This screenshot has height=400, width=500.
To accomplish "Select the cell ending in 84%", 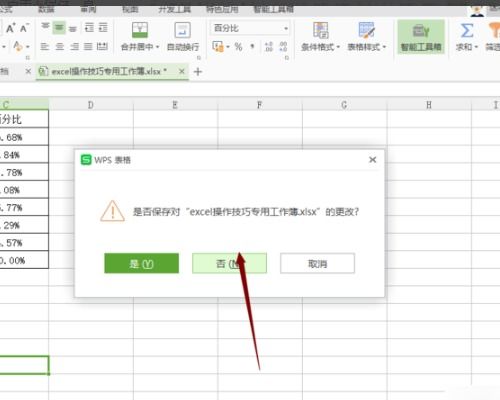I will [x=24, y=154].
